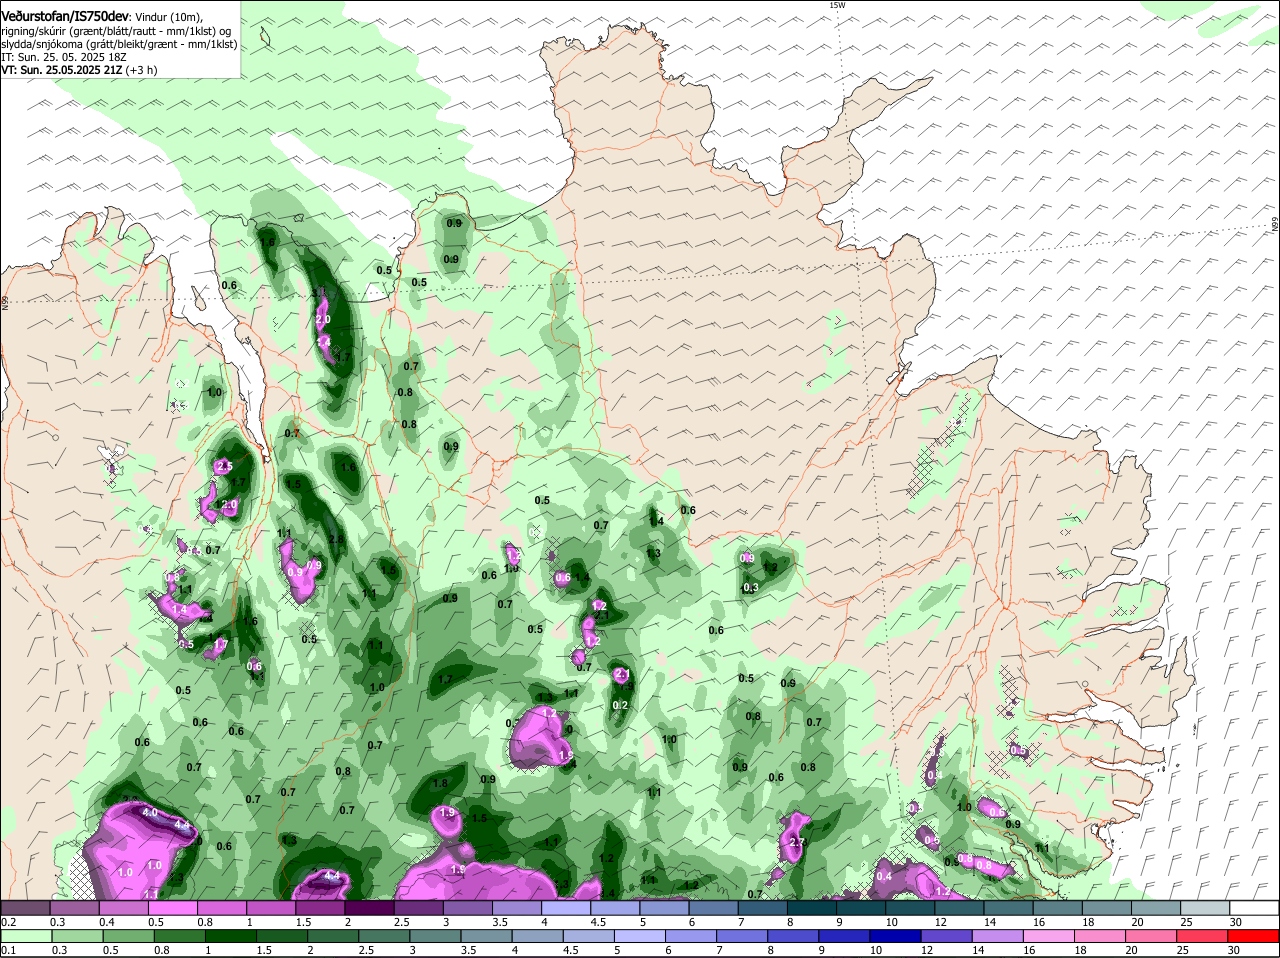Click the rigning/skúrir legend description line

point(118,31)
